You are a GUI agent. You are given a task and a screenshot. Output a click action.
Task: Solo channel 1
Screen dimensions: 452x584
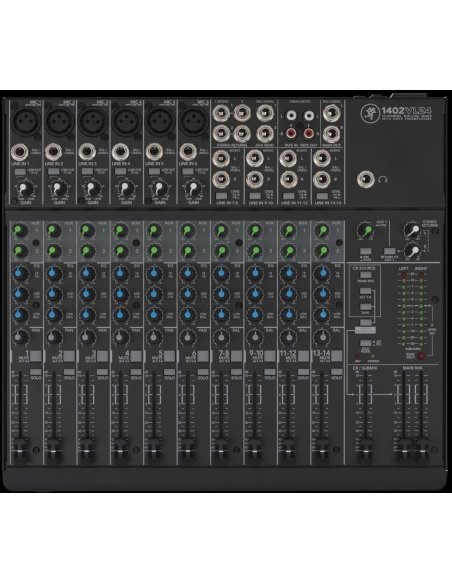[36, 372]
